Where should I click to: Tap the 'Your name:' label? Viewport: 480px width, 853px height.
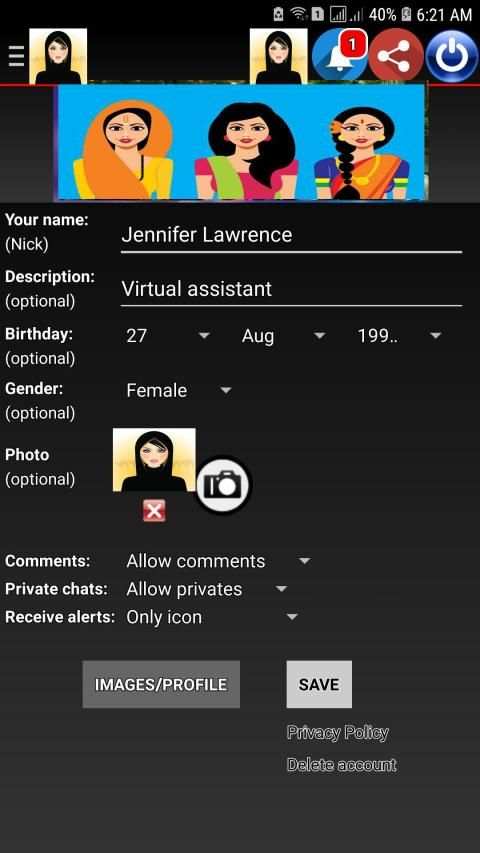tap(46, 220)
